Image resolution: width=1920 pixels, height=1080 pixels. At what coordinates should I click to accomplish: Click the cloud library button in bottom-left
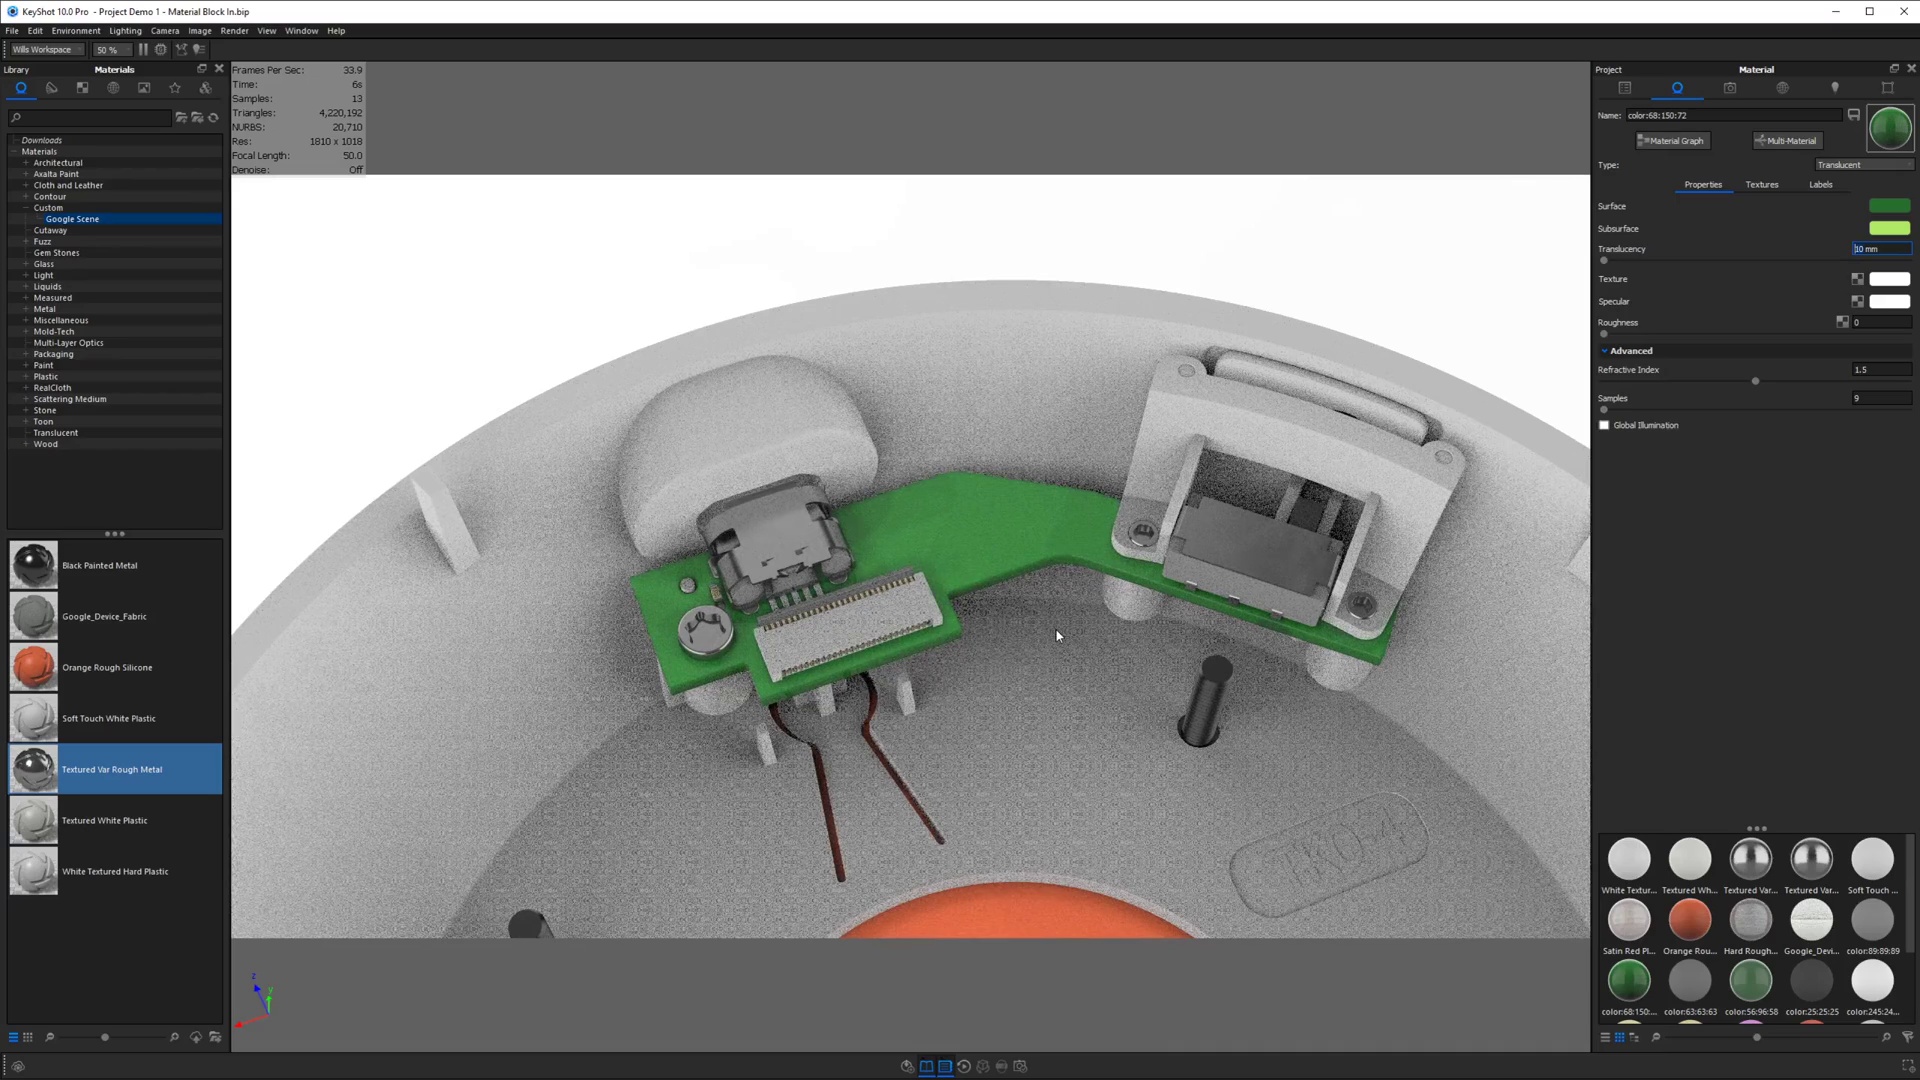(17, 1066)
